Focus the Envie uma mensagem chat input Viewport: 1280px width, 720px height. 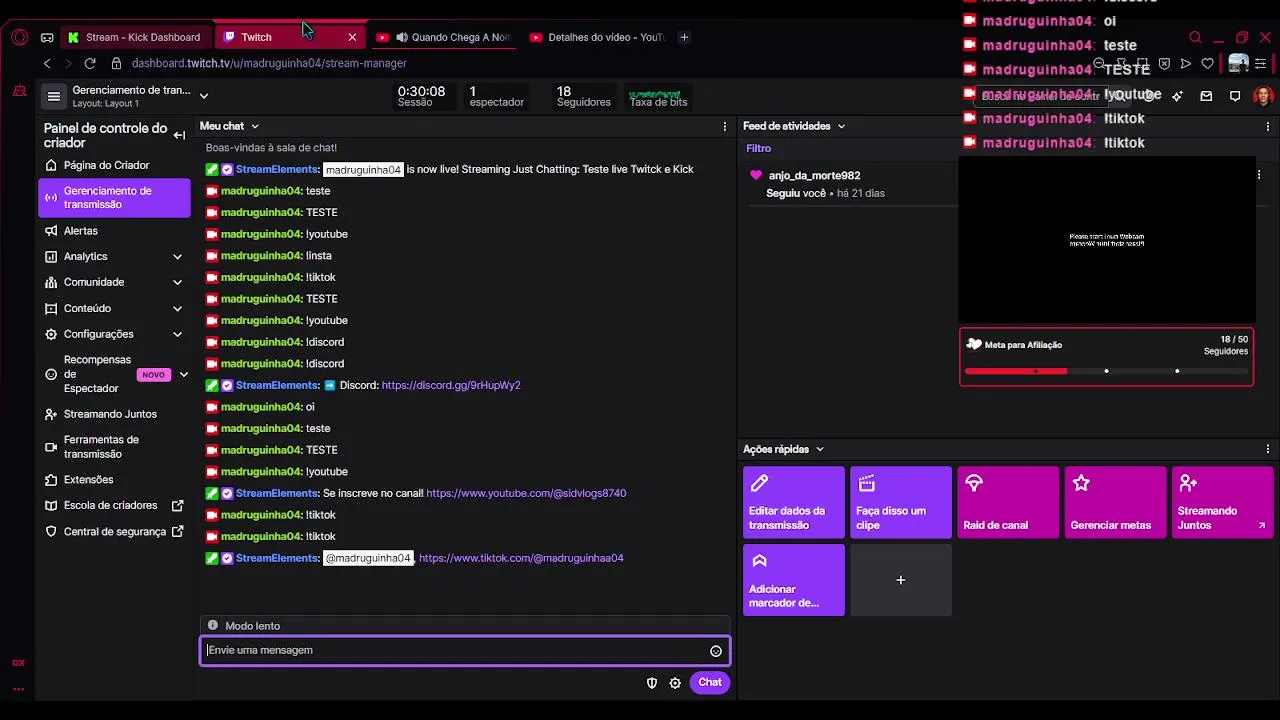(x=465, y=651)
